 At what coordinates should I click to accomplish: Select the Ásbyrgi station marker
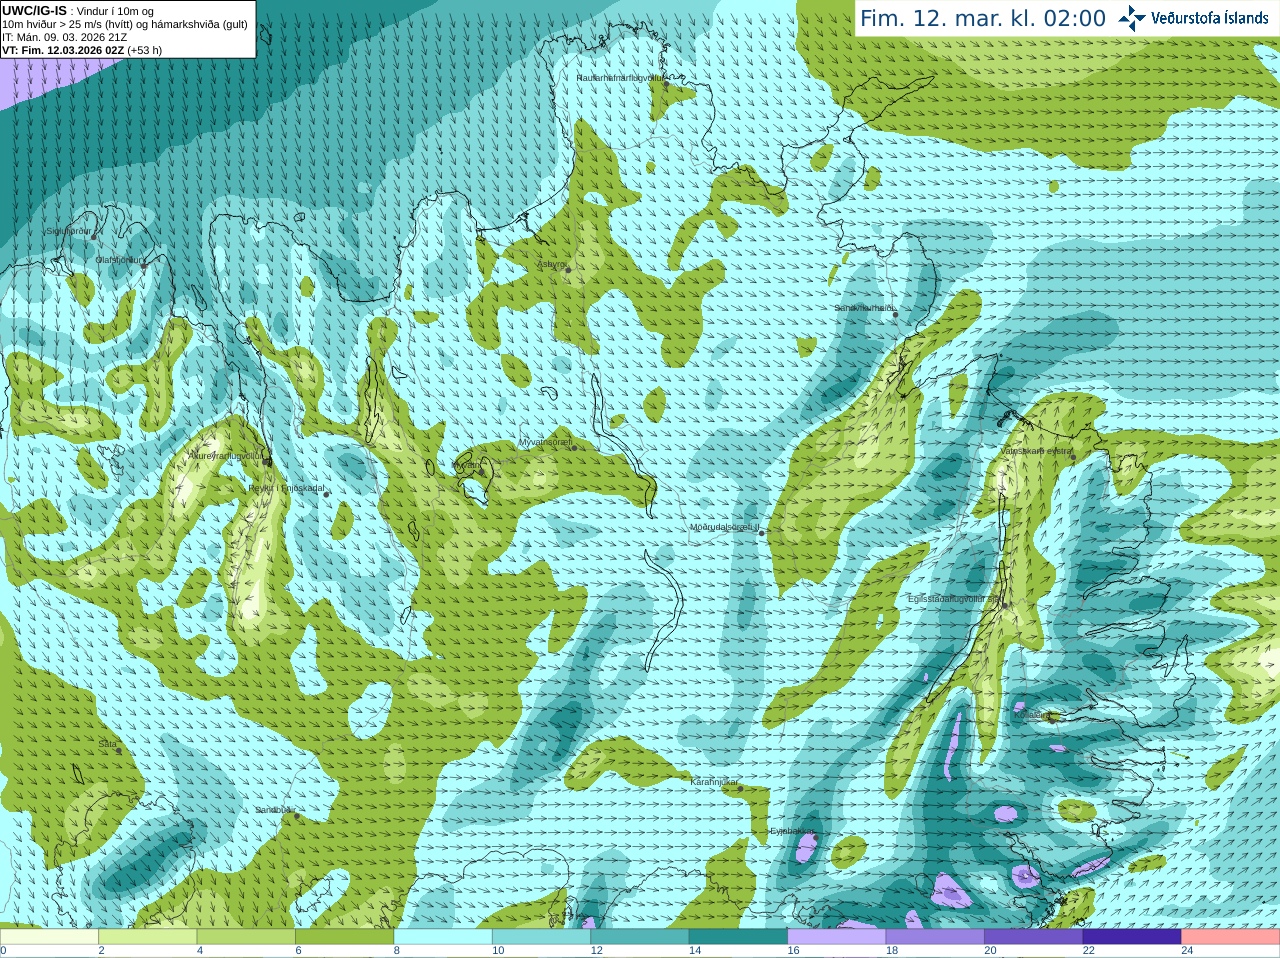(x=568, y=270)
